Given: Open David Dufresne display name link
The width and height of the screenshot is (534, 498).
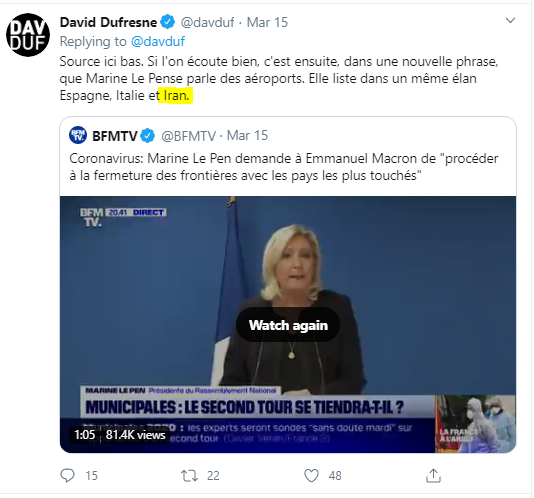Looking at the screenshot, I should [x=108, y=22].
